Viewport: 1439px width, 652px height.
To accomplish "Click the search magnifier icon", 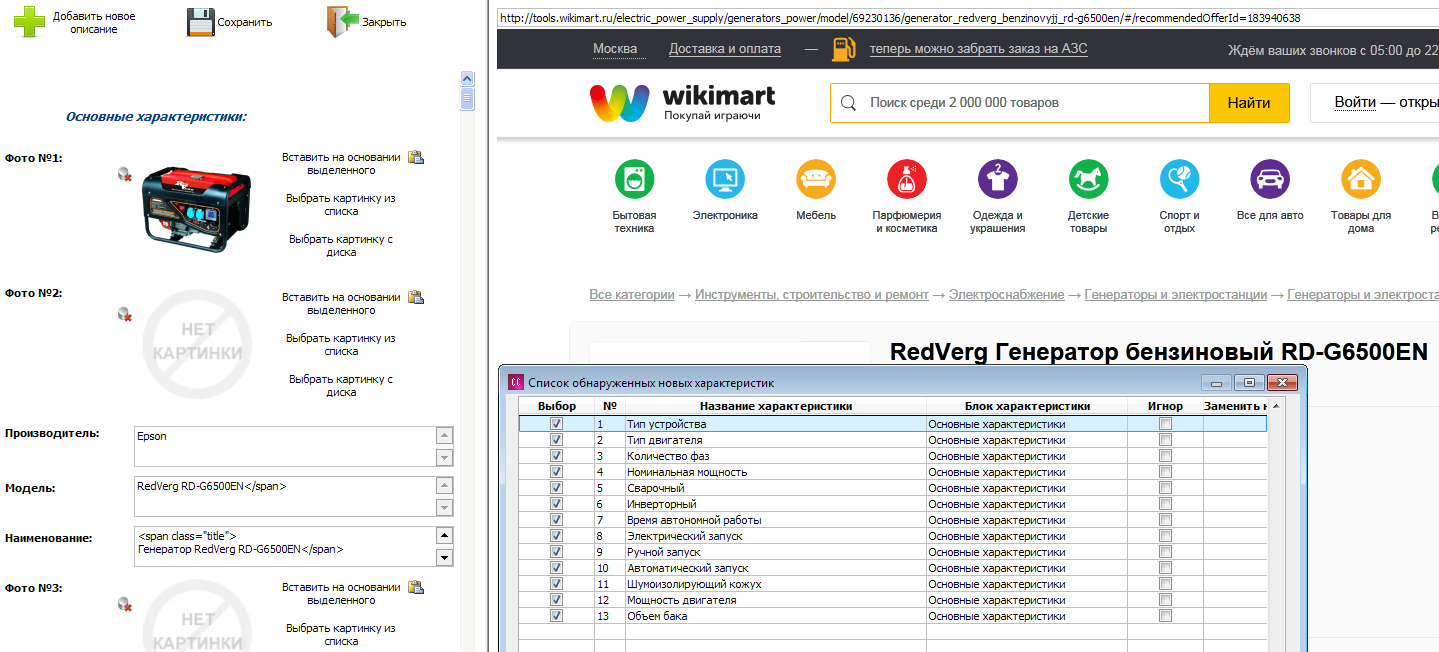I will (x=848, y=103).
